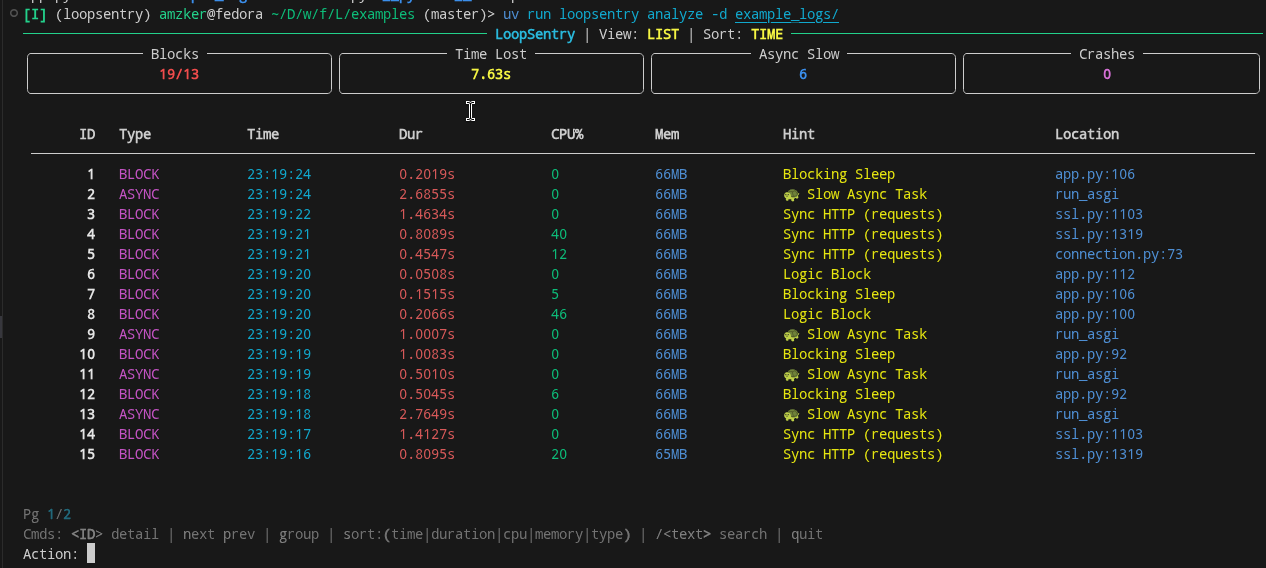Click CPU value 20 in row 15
The width and height of the screenshot is (1266, 568).
pos(559,454)
